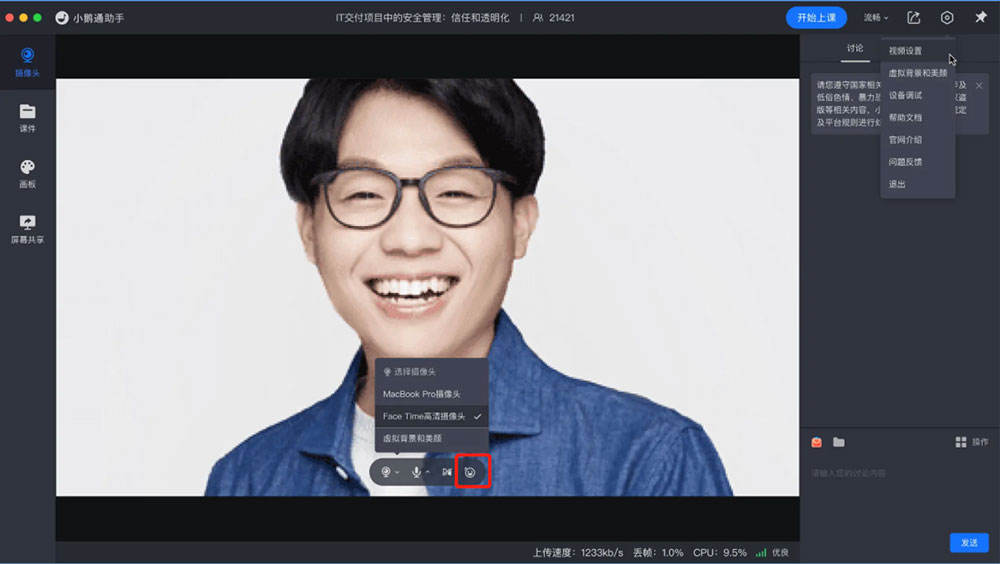Expand the microphone options arrow
The height and width of the screenshot is (564, 1000).
click(x=428, y=472)
